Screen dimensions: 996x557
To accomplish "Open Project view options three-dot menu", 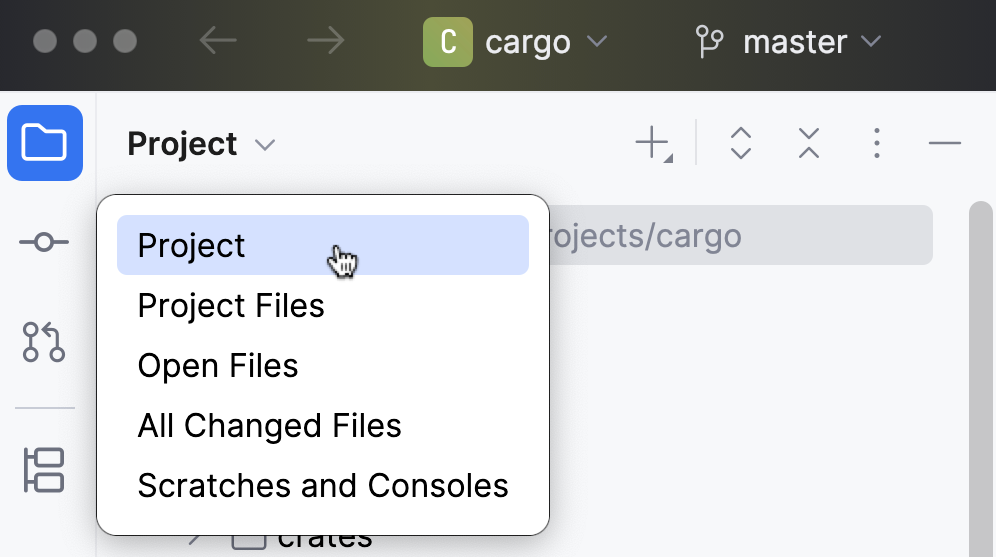I will (x=876, y=144).
